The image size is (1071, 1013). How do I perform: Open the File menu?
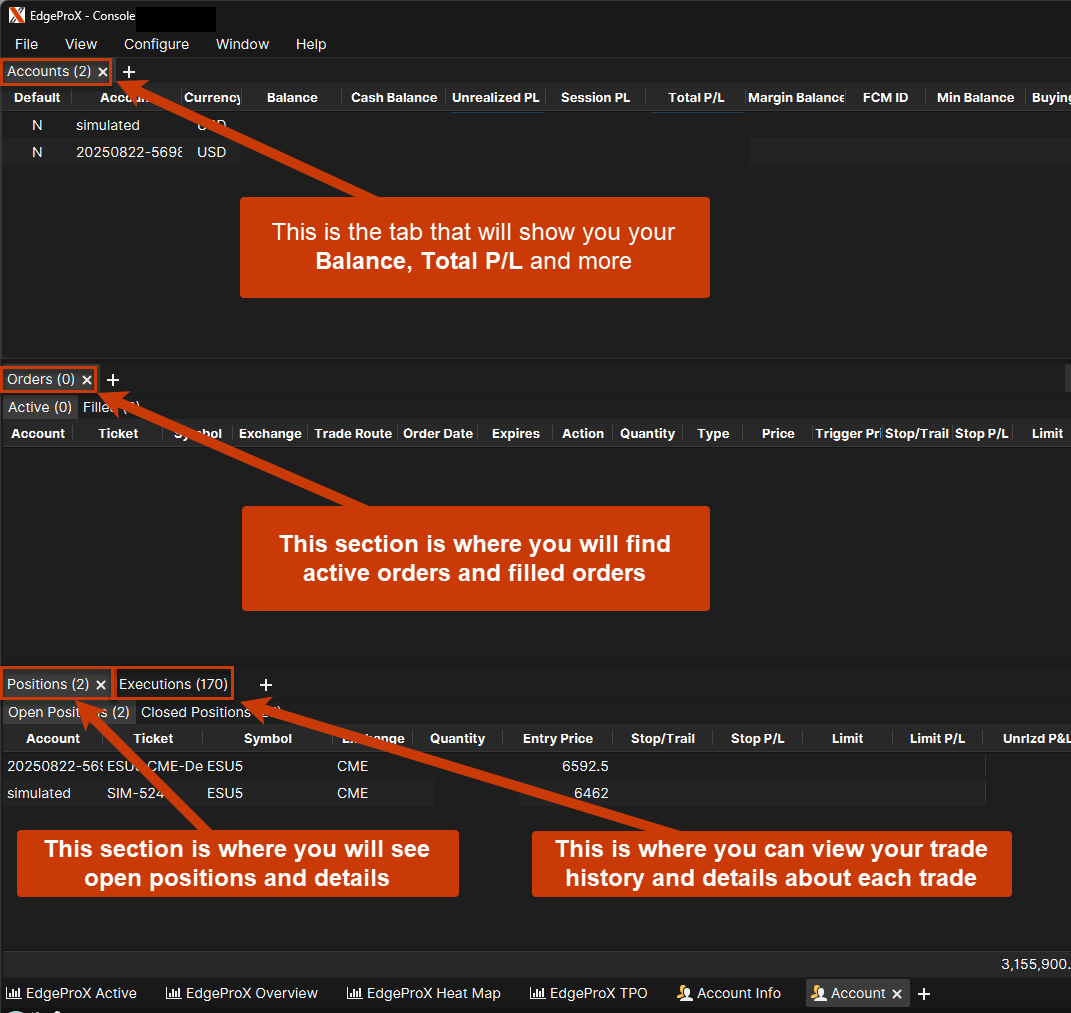point(26,44)
